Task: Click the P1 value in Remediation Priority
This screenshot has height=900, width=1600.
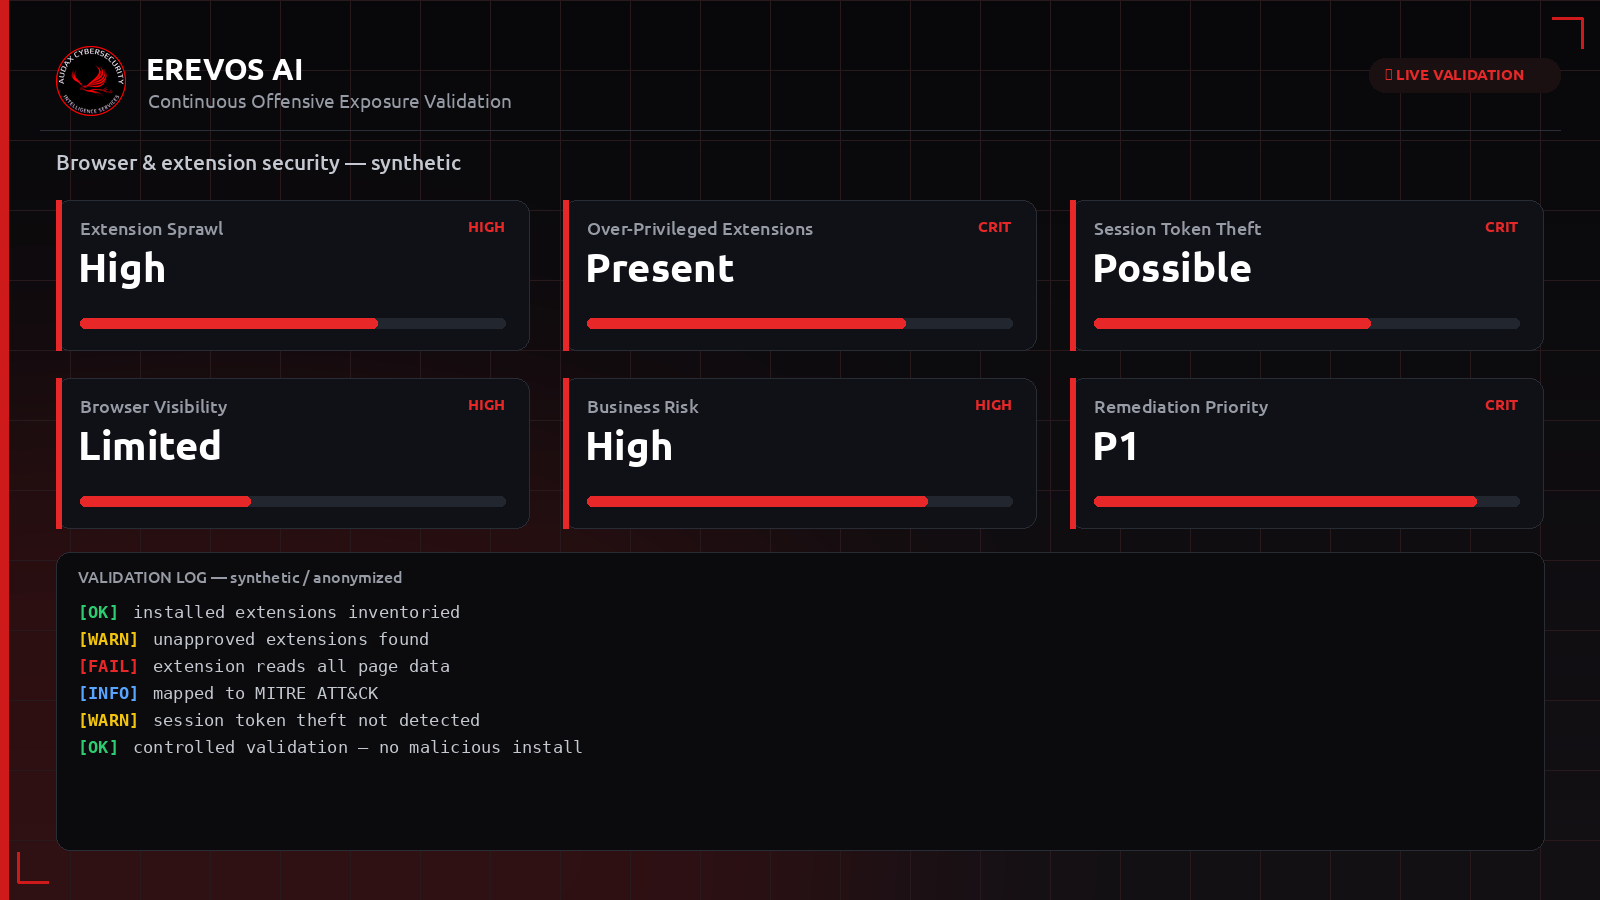Action: [x=1115, y=446]
